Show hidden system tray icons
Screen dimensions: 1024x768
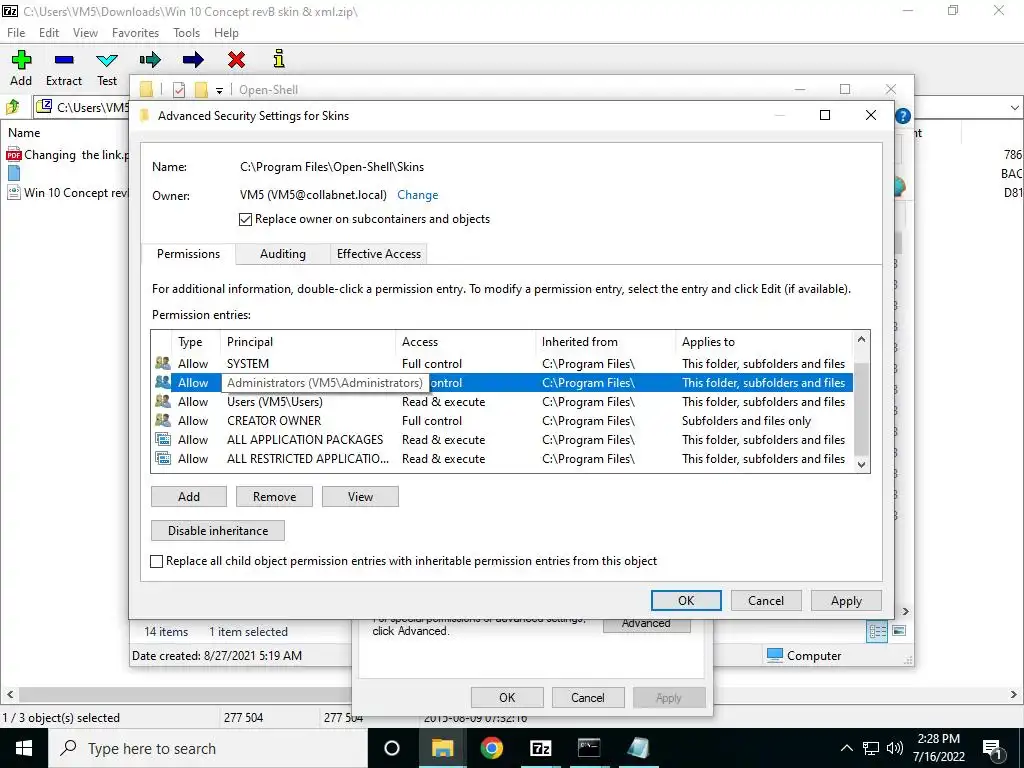pyautogui.click(x=846, y=748)
